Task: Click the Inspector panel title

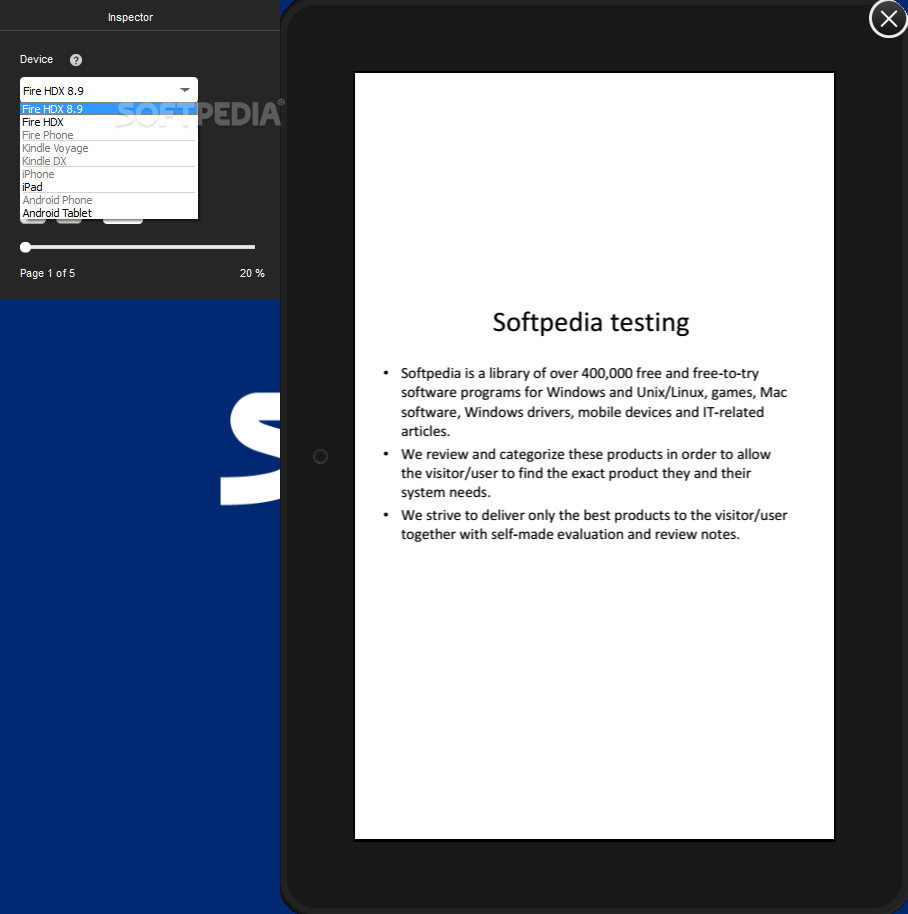Action: pos(130,17)
